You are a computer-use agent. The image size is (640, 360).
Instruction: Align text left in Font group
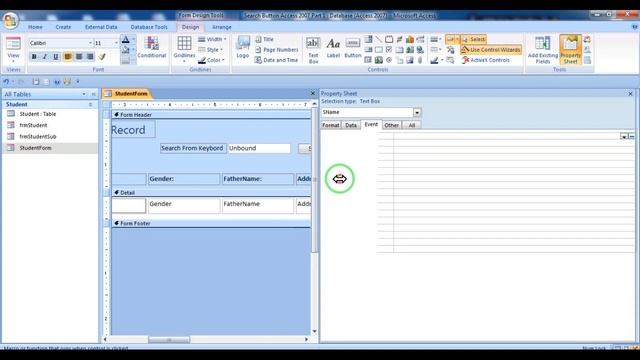pyautogui.click(x=68, y=57)
